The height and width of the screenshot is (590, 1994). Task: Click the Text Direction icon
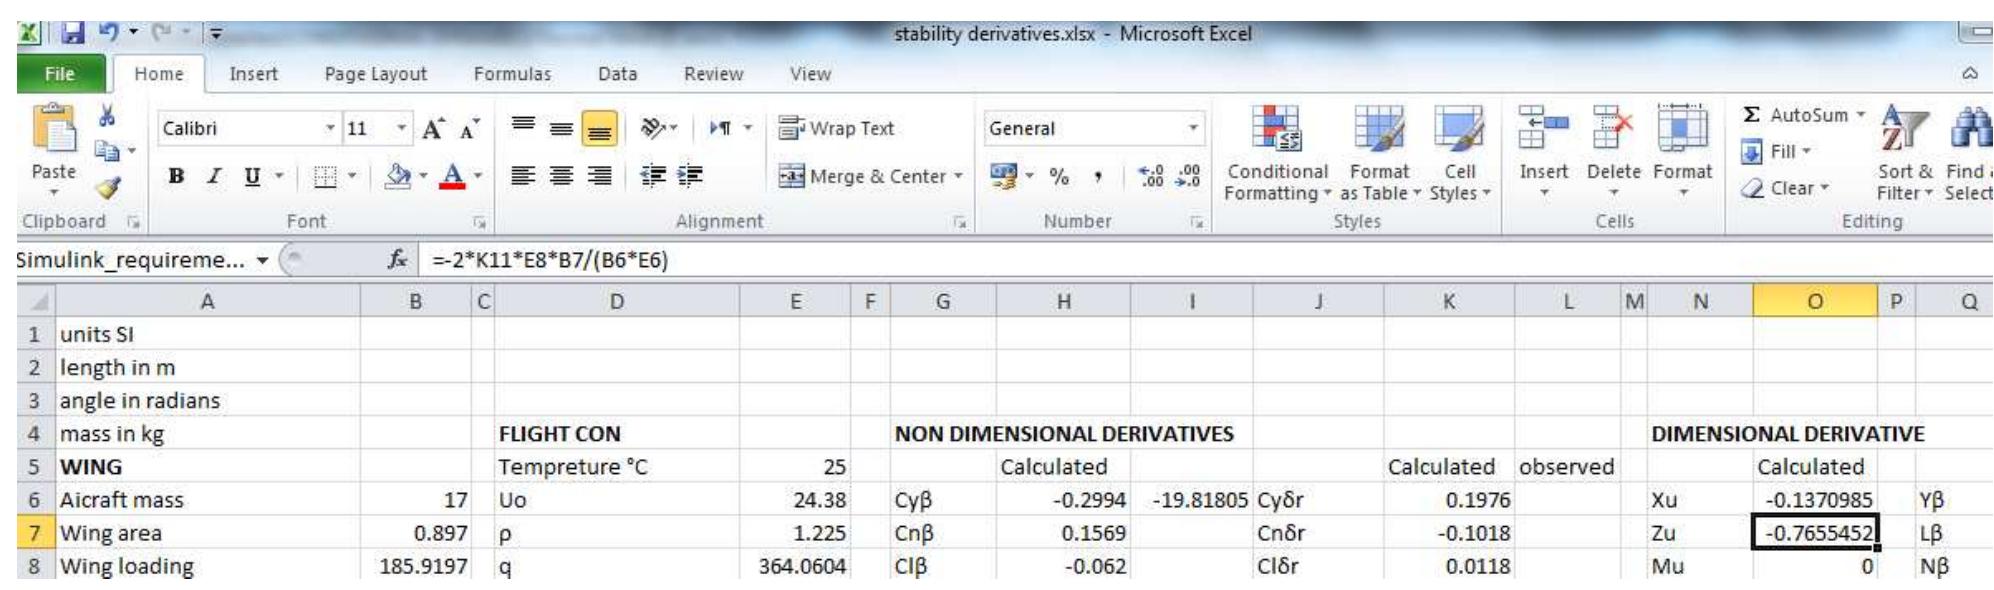click(721, 128)
